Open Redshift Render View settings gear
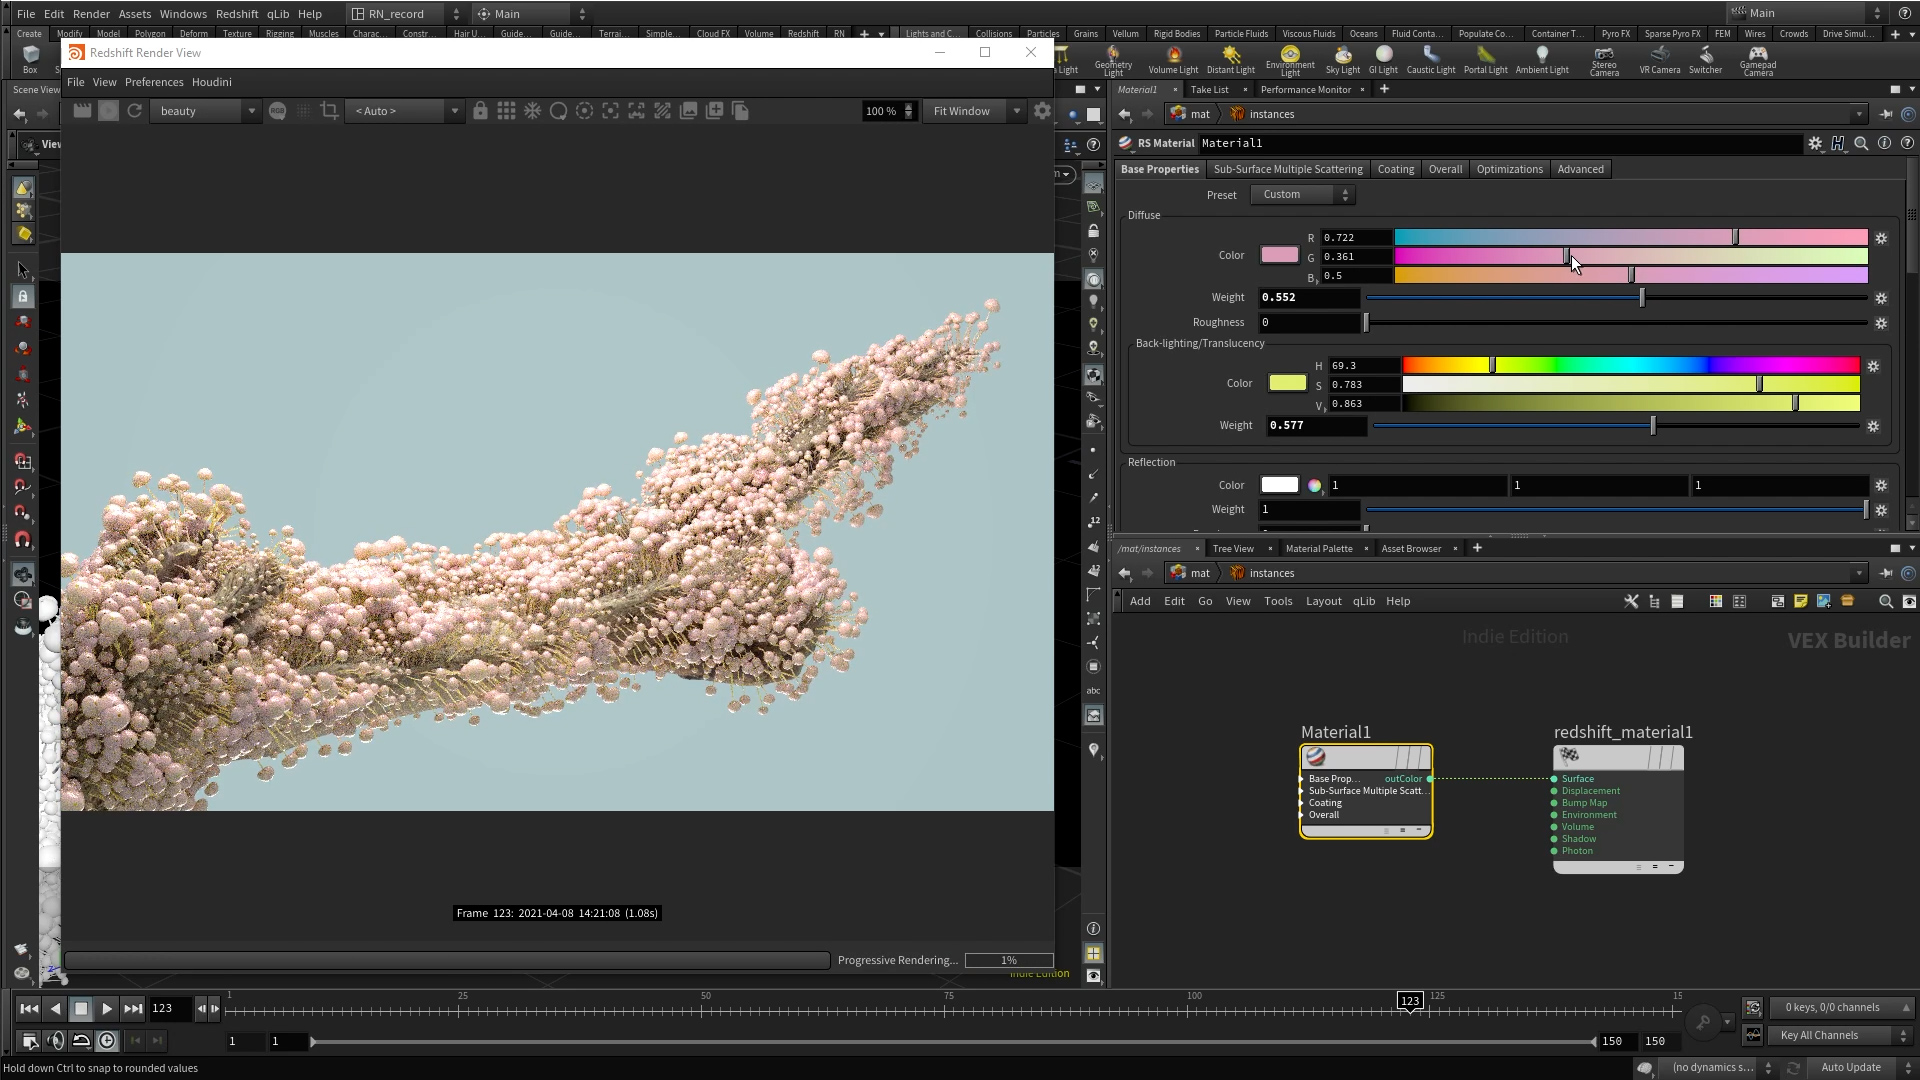Viewport: 1920px width, 1080px height. 1042,111
